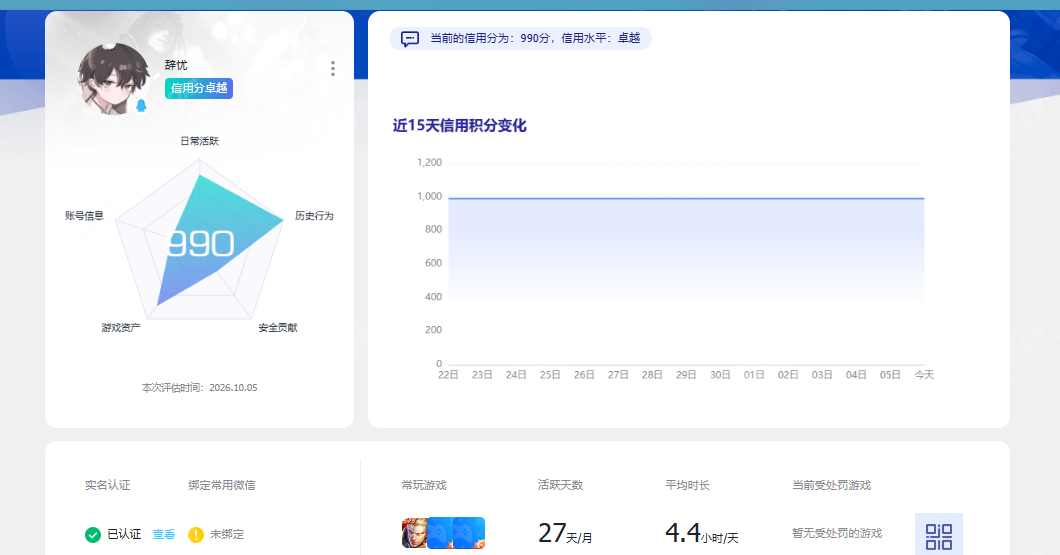Click the 绑定常用微信 heading
1060x555 pixels.
[x=222, y=485]
